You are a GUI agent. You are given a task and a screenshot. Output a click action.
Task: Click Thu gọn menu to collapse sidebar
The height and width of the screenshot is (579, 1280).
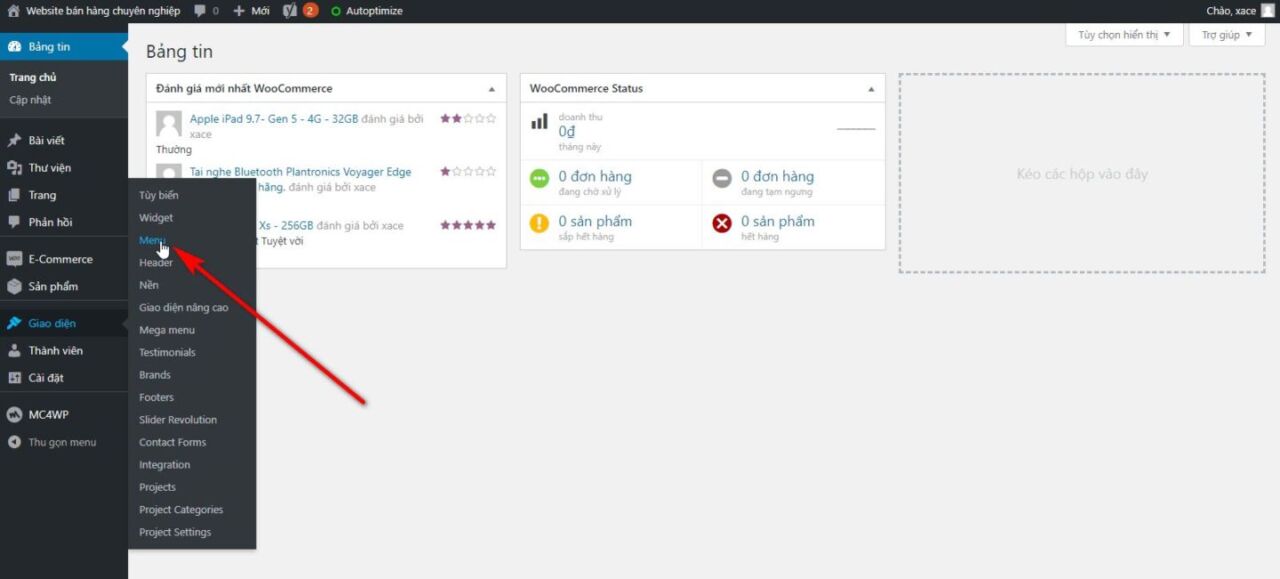[62, 442]
